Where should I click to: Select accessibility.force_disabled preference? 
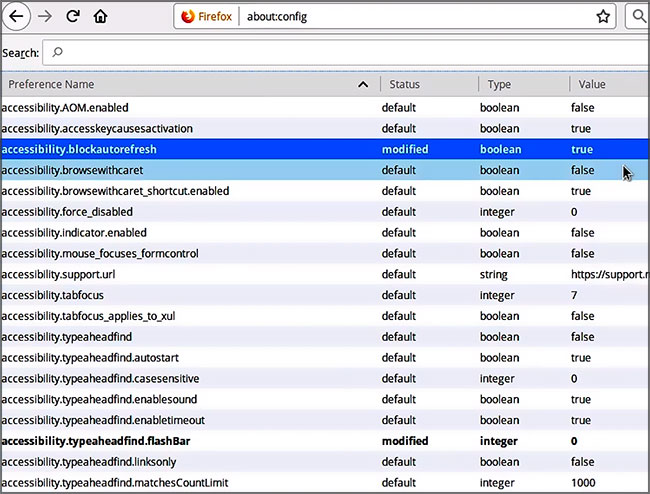[x=325, y=212]
